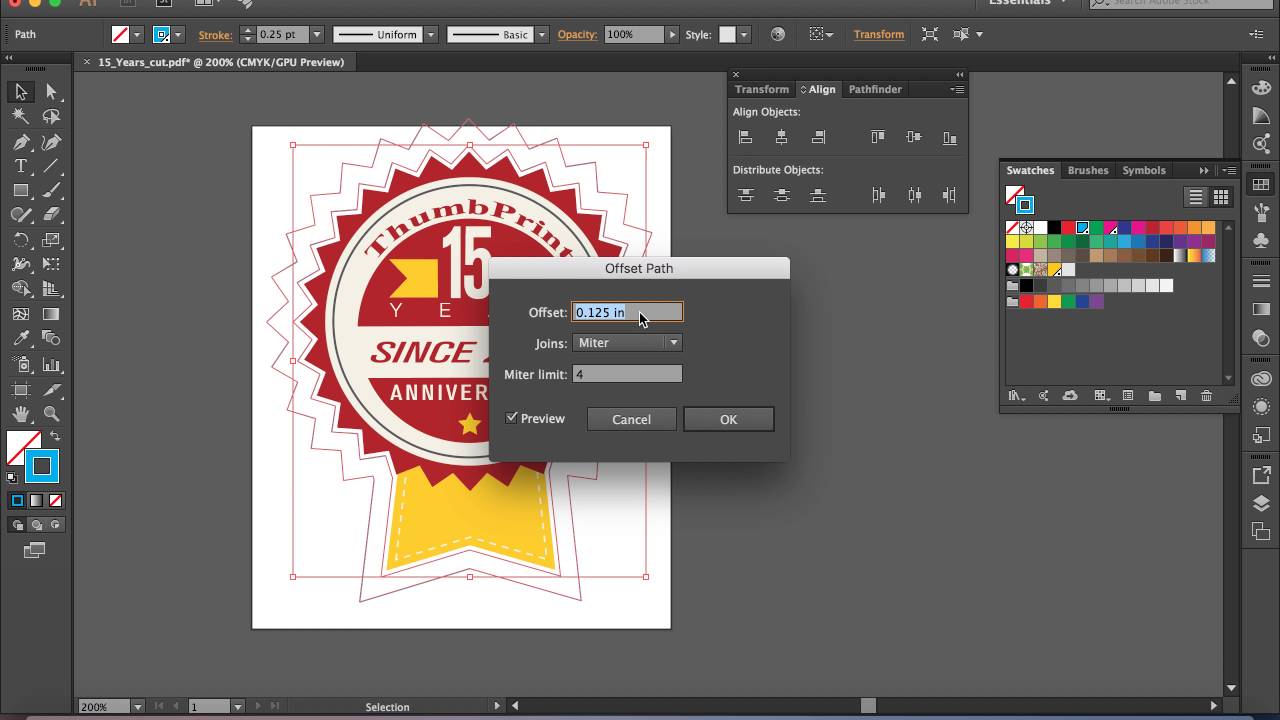Click the vertical align bottom icon
Viewport: 1280px width, 720px height.
950,137
